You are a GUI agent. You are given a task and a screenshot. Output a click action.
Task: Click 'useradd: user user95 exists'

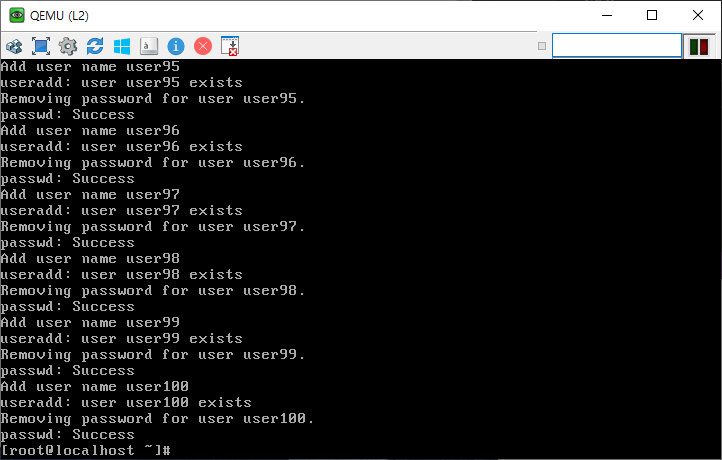click(x=122, y=83)
